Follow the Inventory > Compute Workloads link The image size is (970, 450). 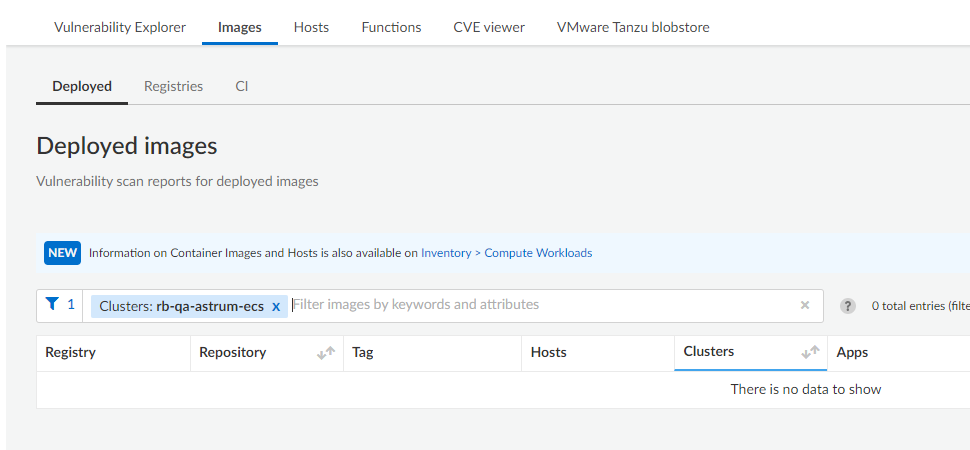point(506,253)
